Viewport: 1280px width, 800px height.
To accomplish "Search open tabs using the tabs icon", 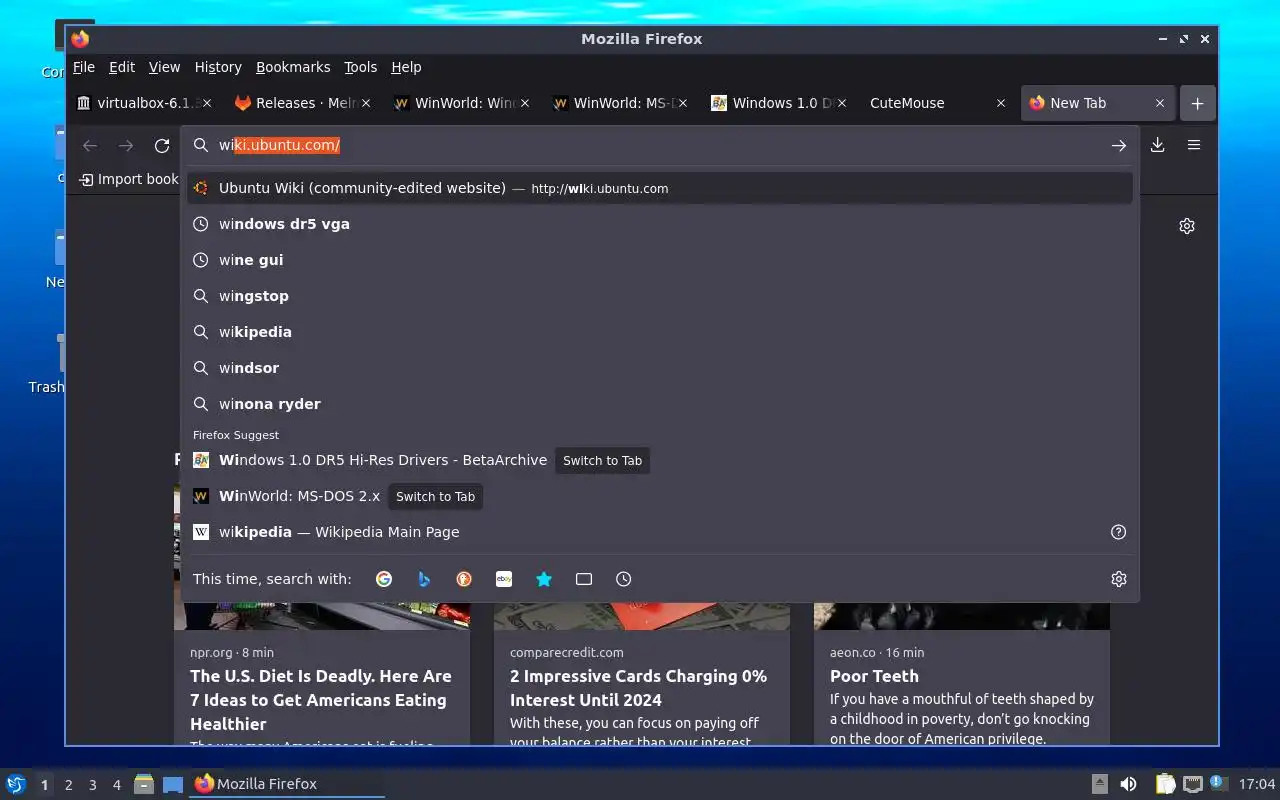I will 584,579.
